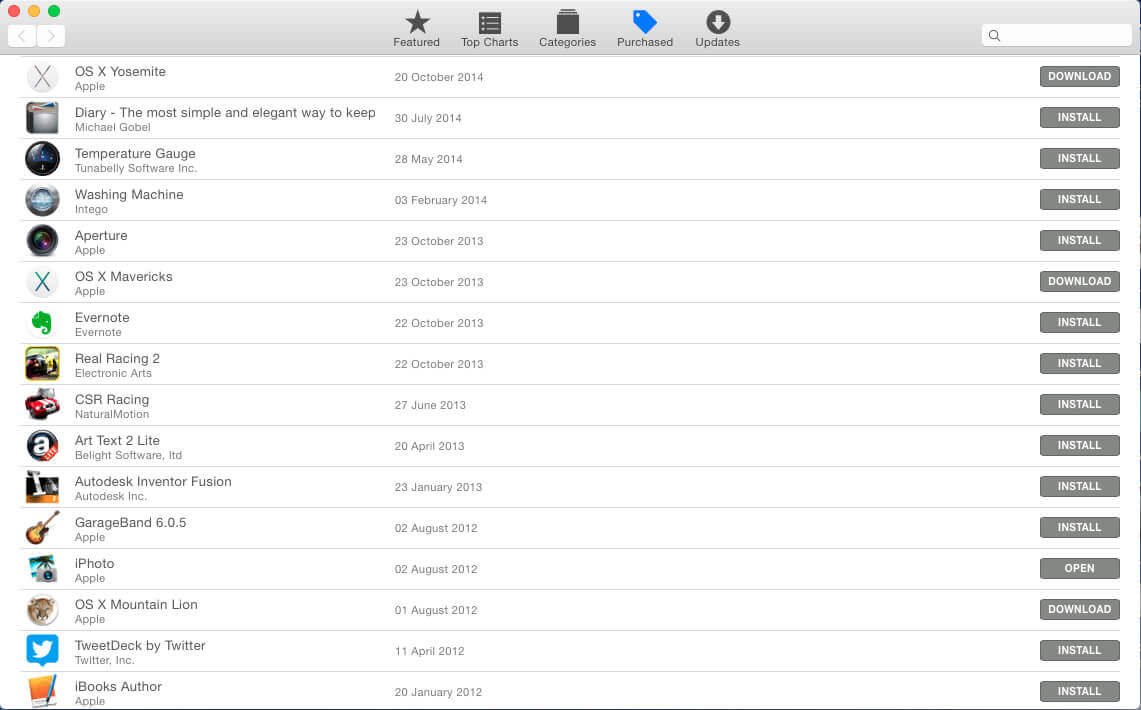
Task: Open iPhoto with the Open button
Action: tap(1079, 568)
